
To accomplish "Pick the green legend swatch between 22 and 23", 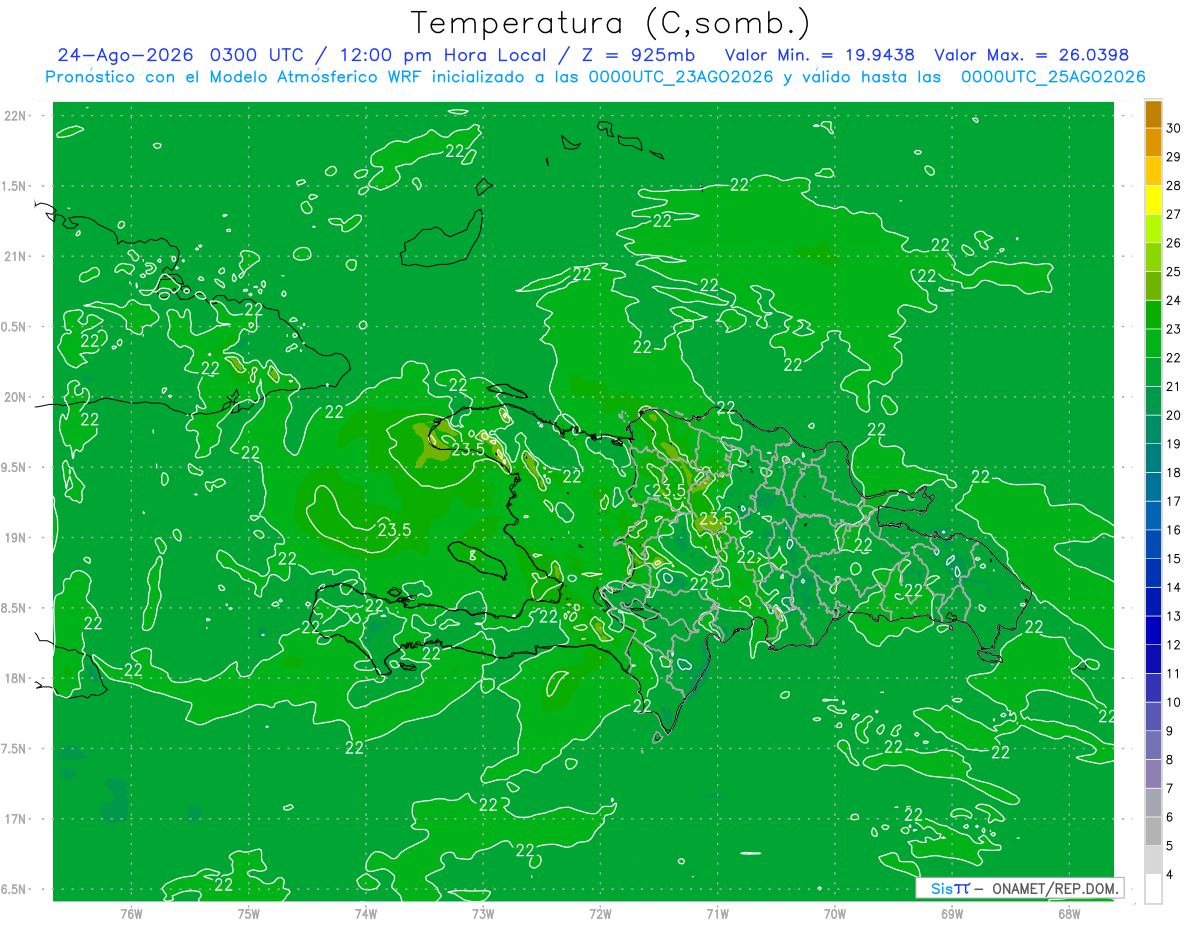I will [1153, 343].
